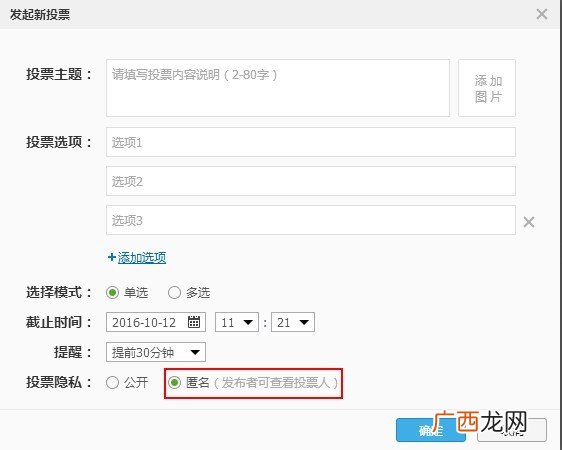Remove 选项3 with the X icon
The width and height of the screenshot is (562, 450).
click(529, 222)
